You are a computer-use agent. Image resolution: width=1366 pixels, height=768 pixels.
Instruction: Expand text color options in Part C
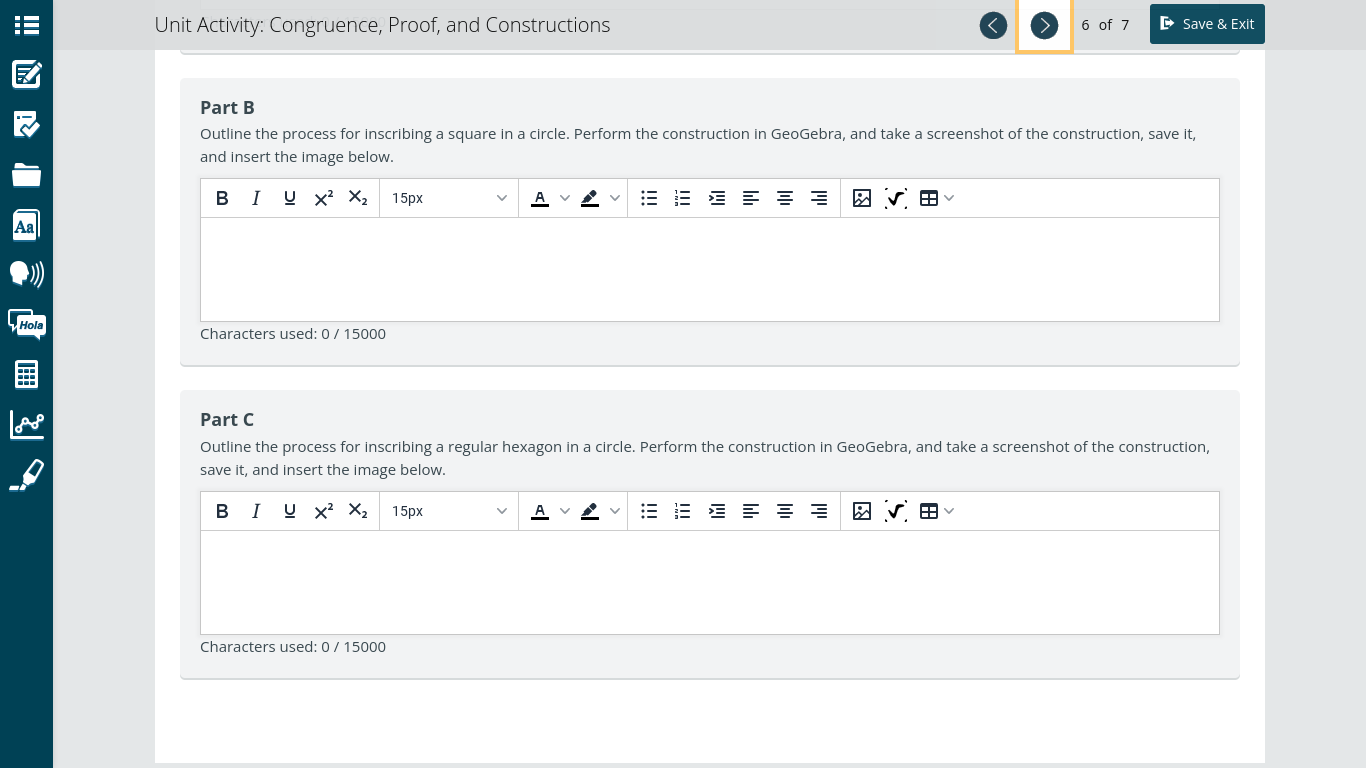click(x=565, y=511)
